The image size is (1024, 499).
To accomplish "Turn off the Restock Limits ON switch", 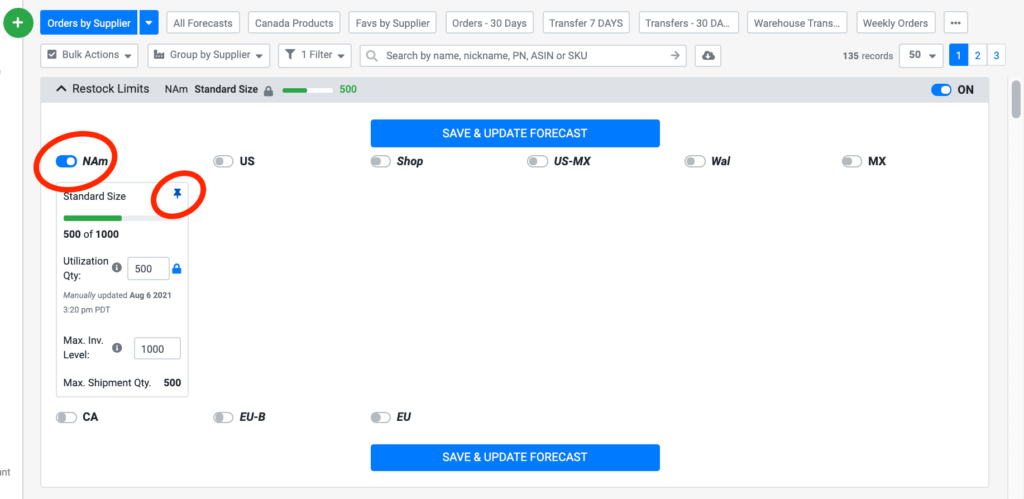I will (941, 89).
